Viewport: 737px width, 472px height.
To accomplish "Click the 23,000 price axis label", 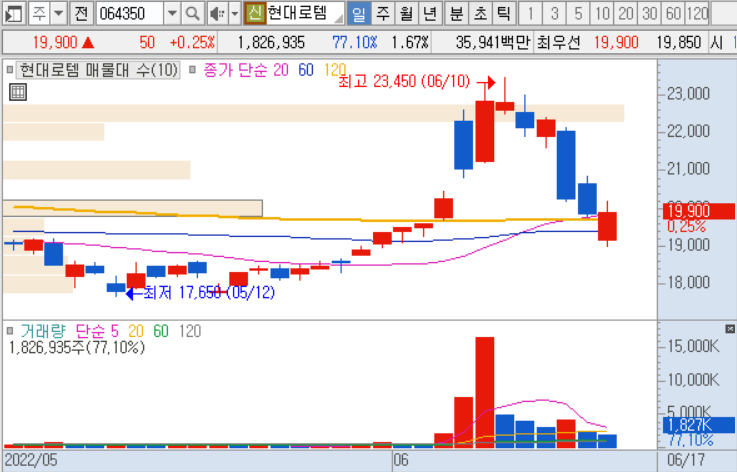I will coord(689,94).
